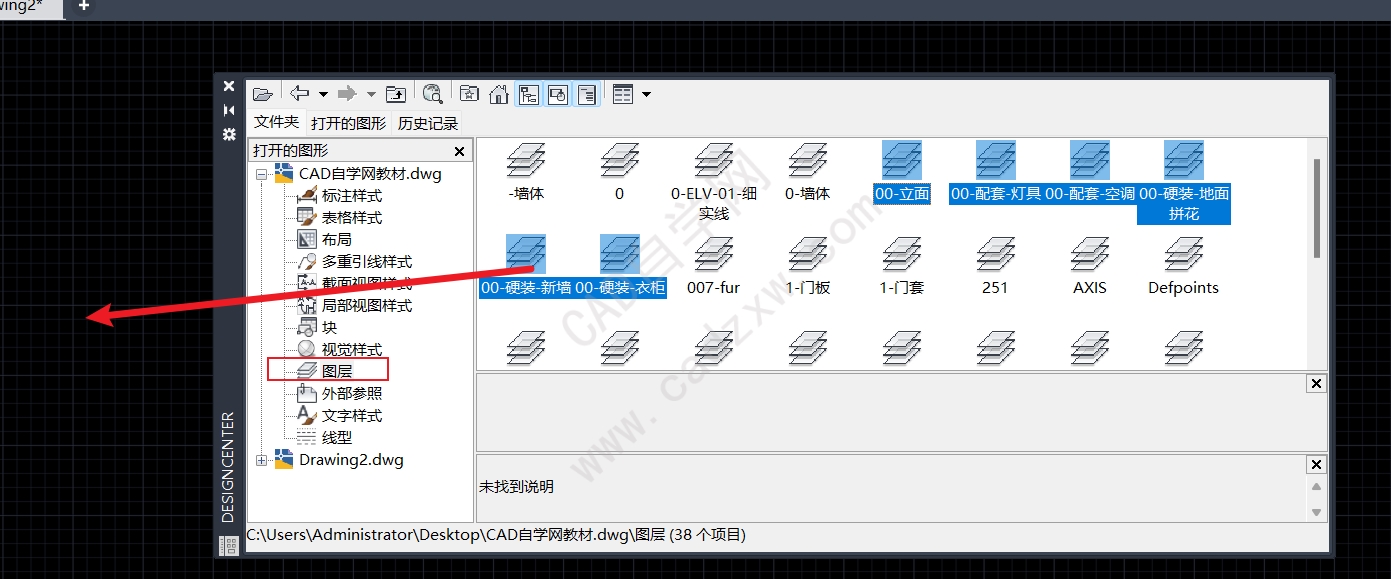This screenshot has height=579, width=1391.
Task: Toggle DesignCenter auto-hide
Action: coord(229,110)
